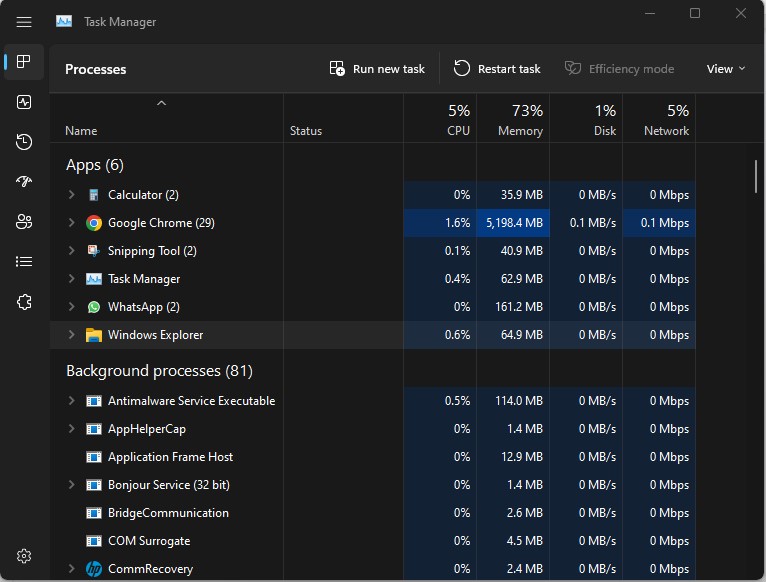The image size is (766, 582).
Task: Click the Application Frame Host icon
Action: (x=93, y=457)
